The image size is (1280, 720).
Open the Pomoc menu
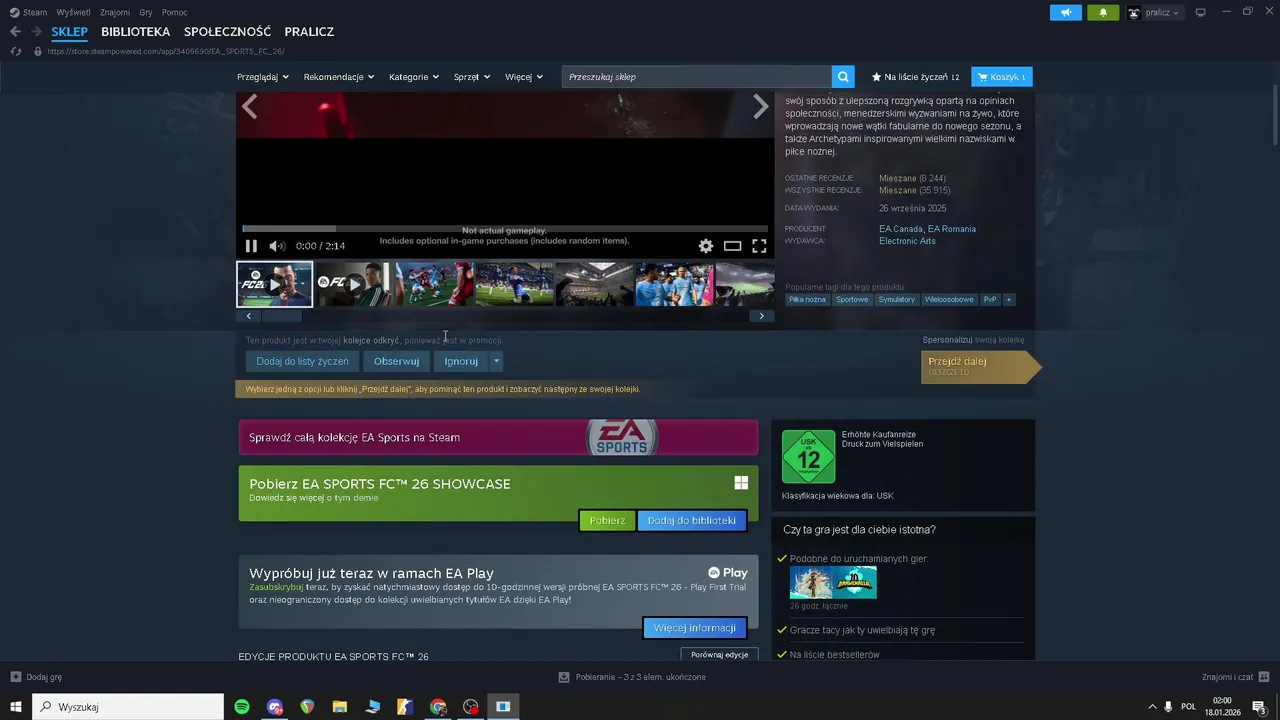click(174, 12)
